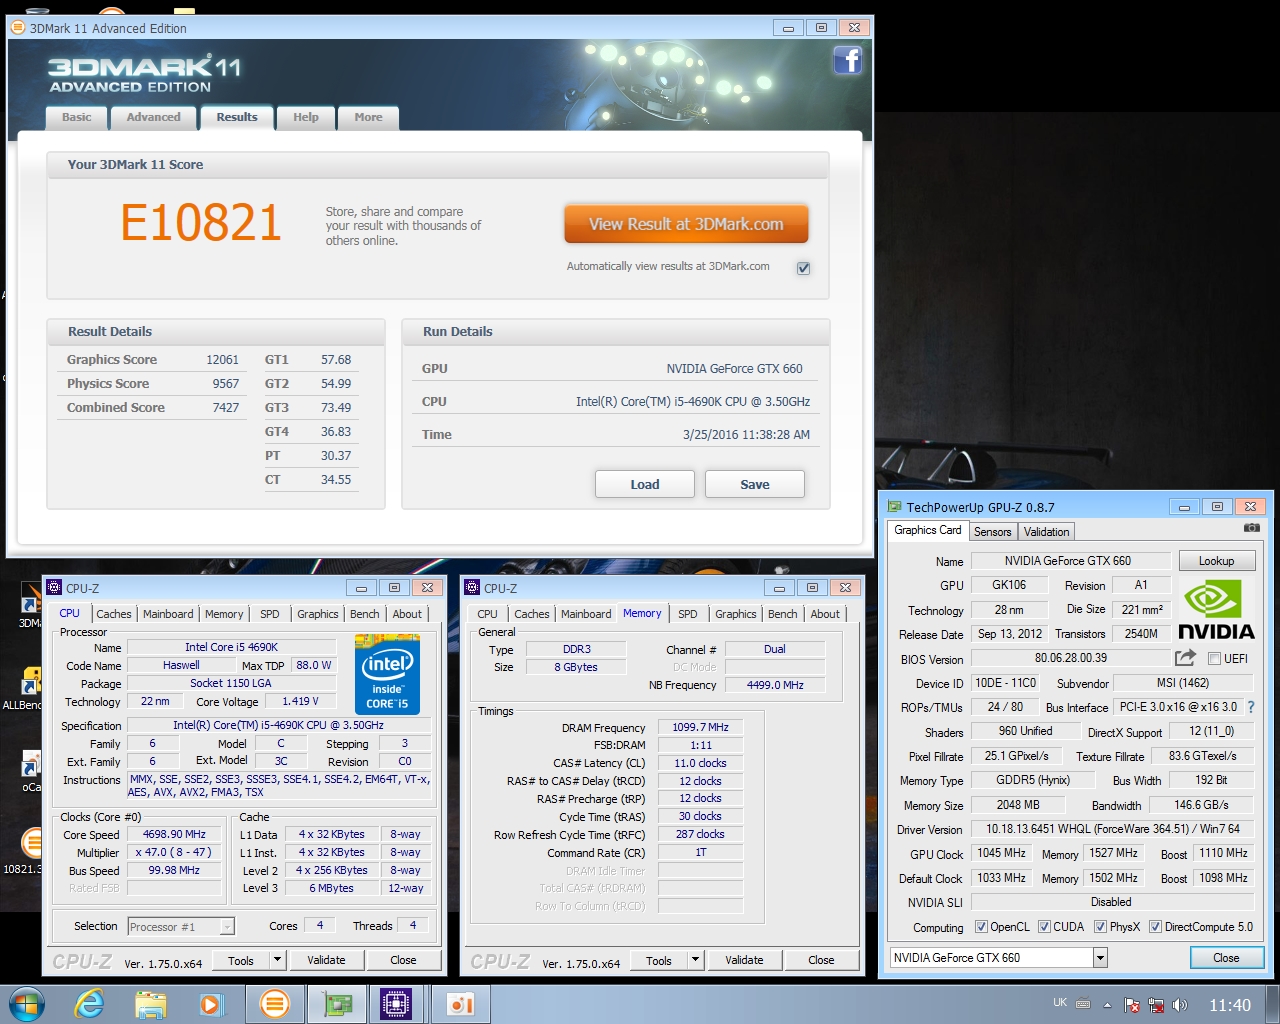Switch to the CPU-Z taskbar button
This screenshot has width=1280, height=1024.
tap(396, 1004)
